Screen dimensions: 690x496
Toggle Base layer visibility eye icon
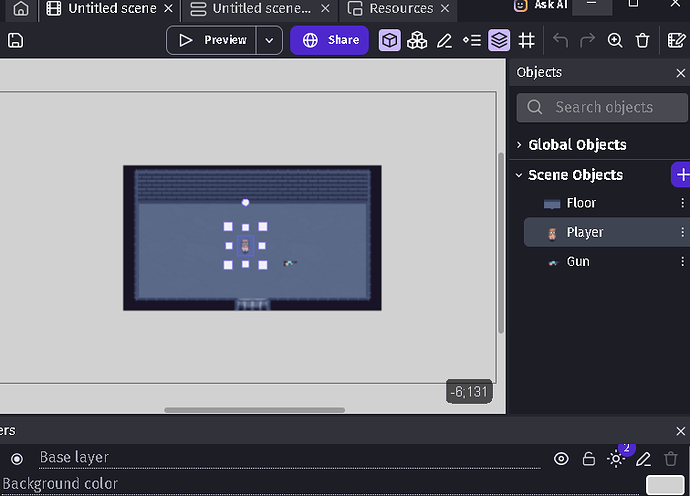click(561, 459)
